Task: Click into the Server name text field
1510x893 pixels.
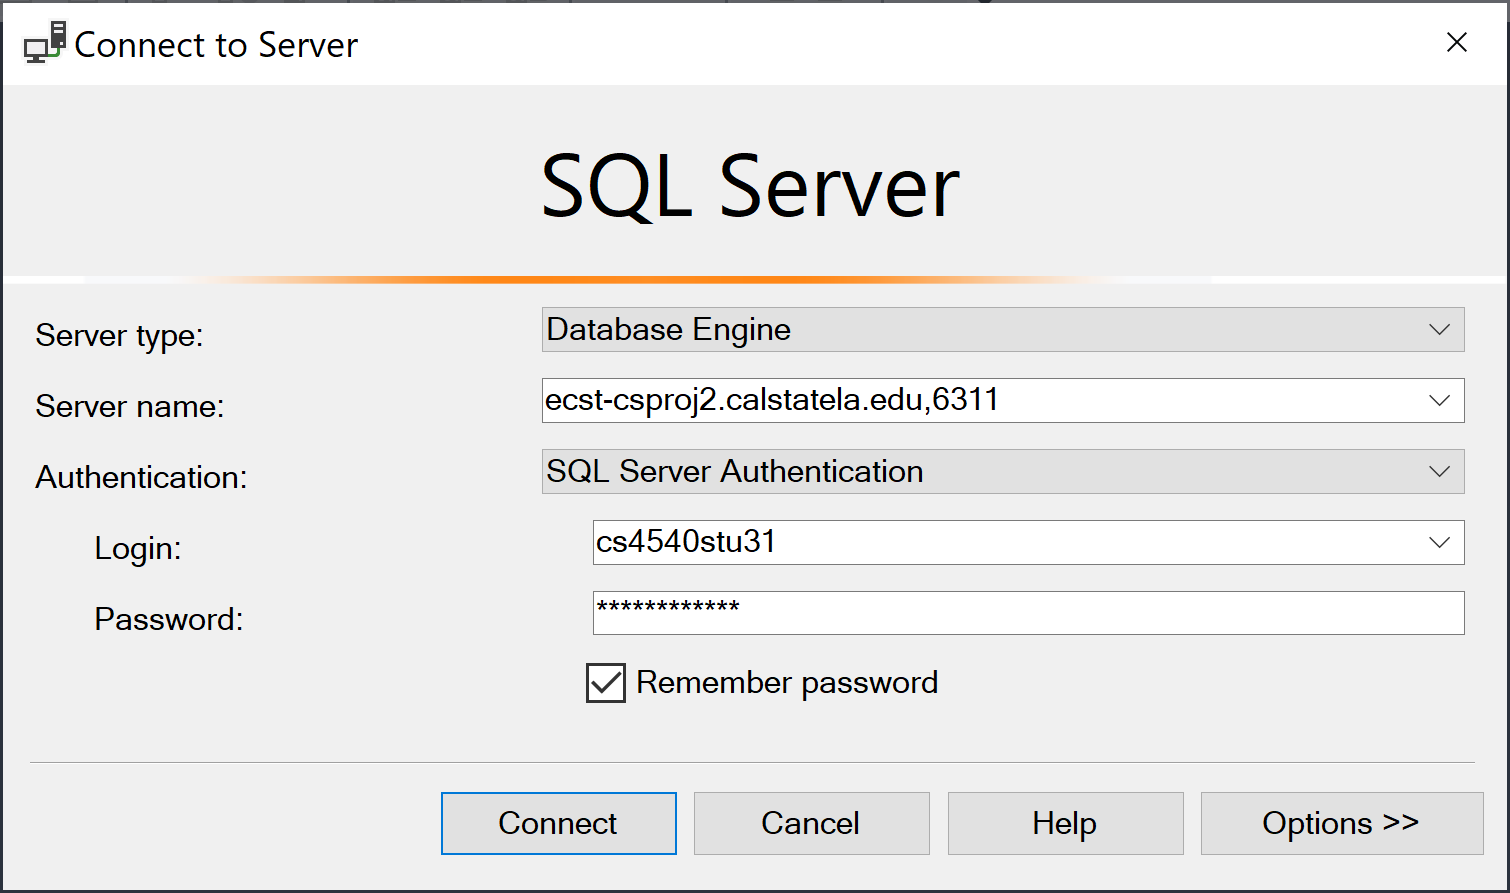Action: click(x=980, y=401)
